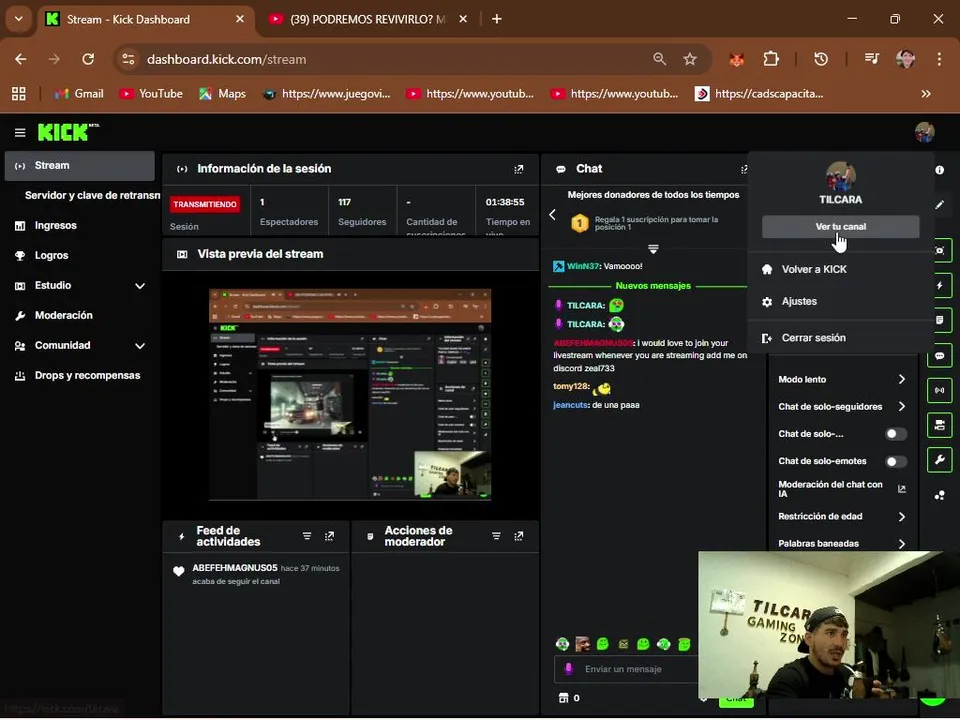The image size is (960, 720).
Task: Show hidden bookmarks with the double-chevron
Action: [926, 94]
